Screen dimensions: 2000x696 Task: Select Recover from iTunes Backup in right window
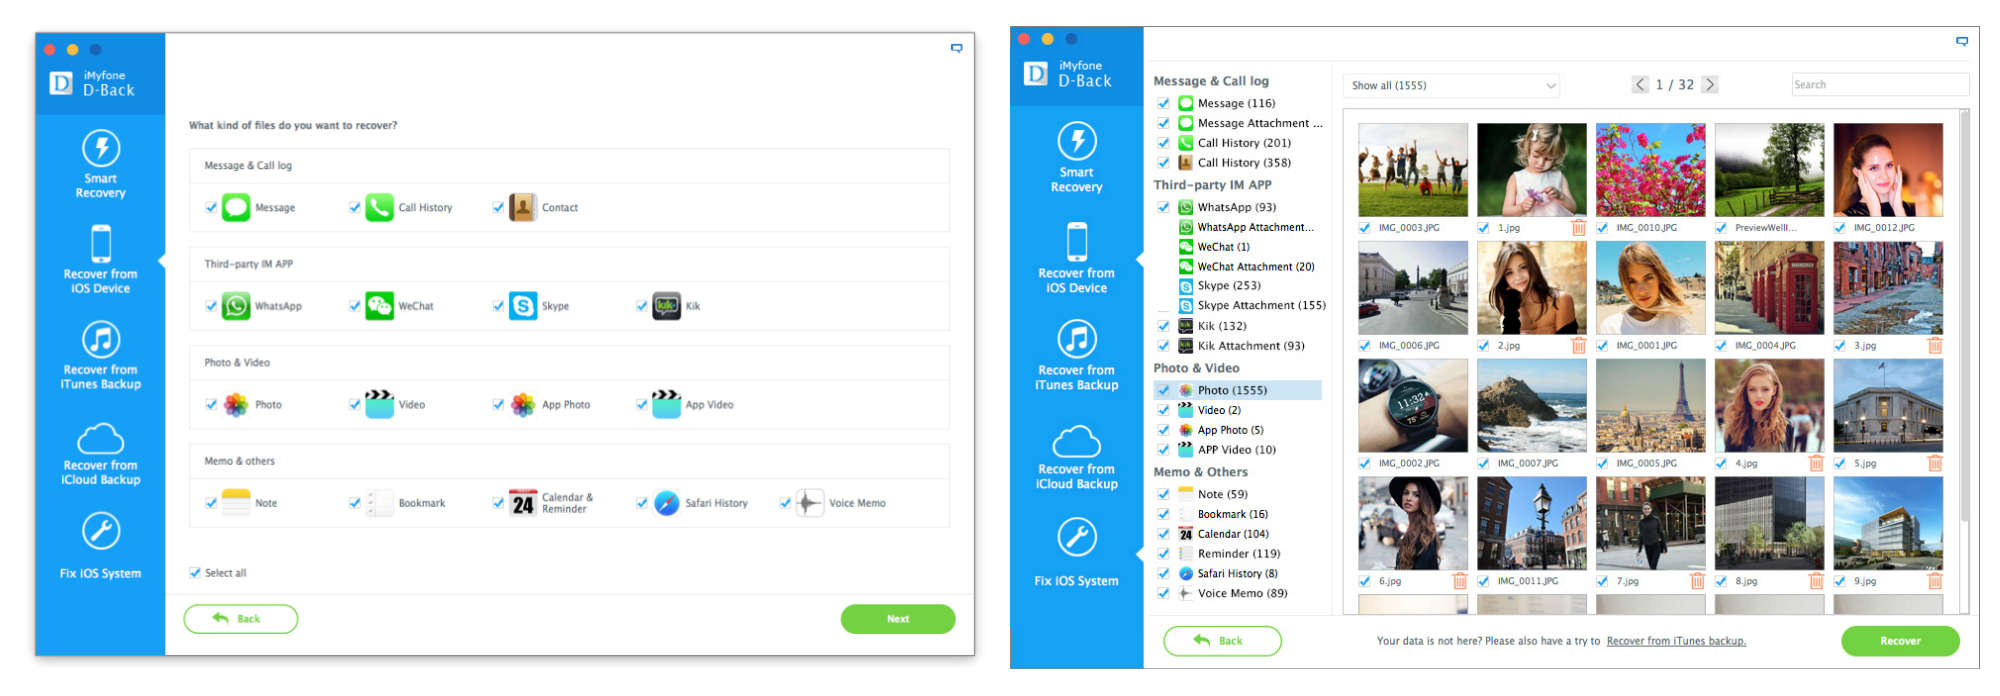1076,355
